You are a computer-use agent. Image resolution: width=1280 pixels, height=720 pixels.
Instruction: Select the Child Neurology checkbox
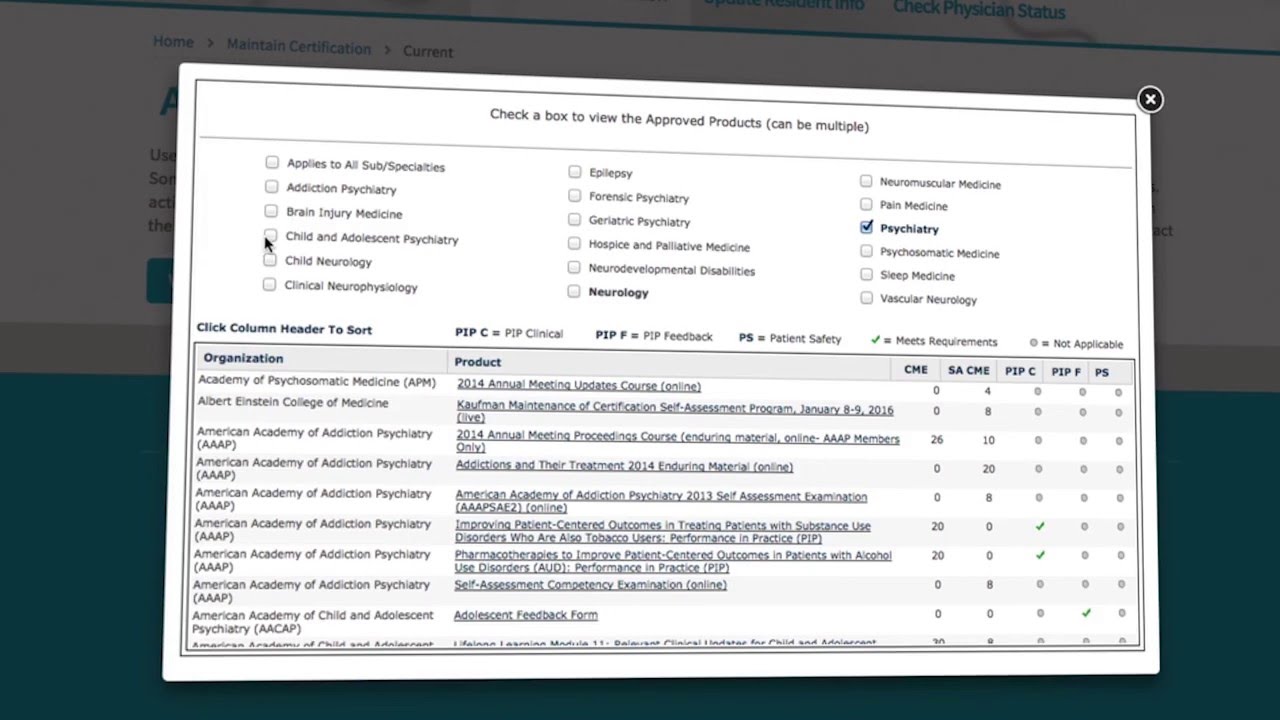tap(270, 260)
